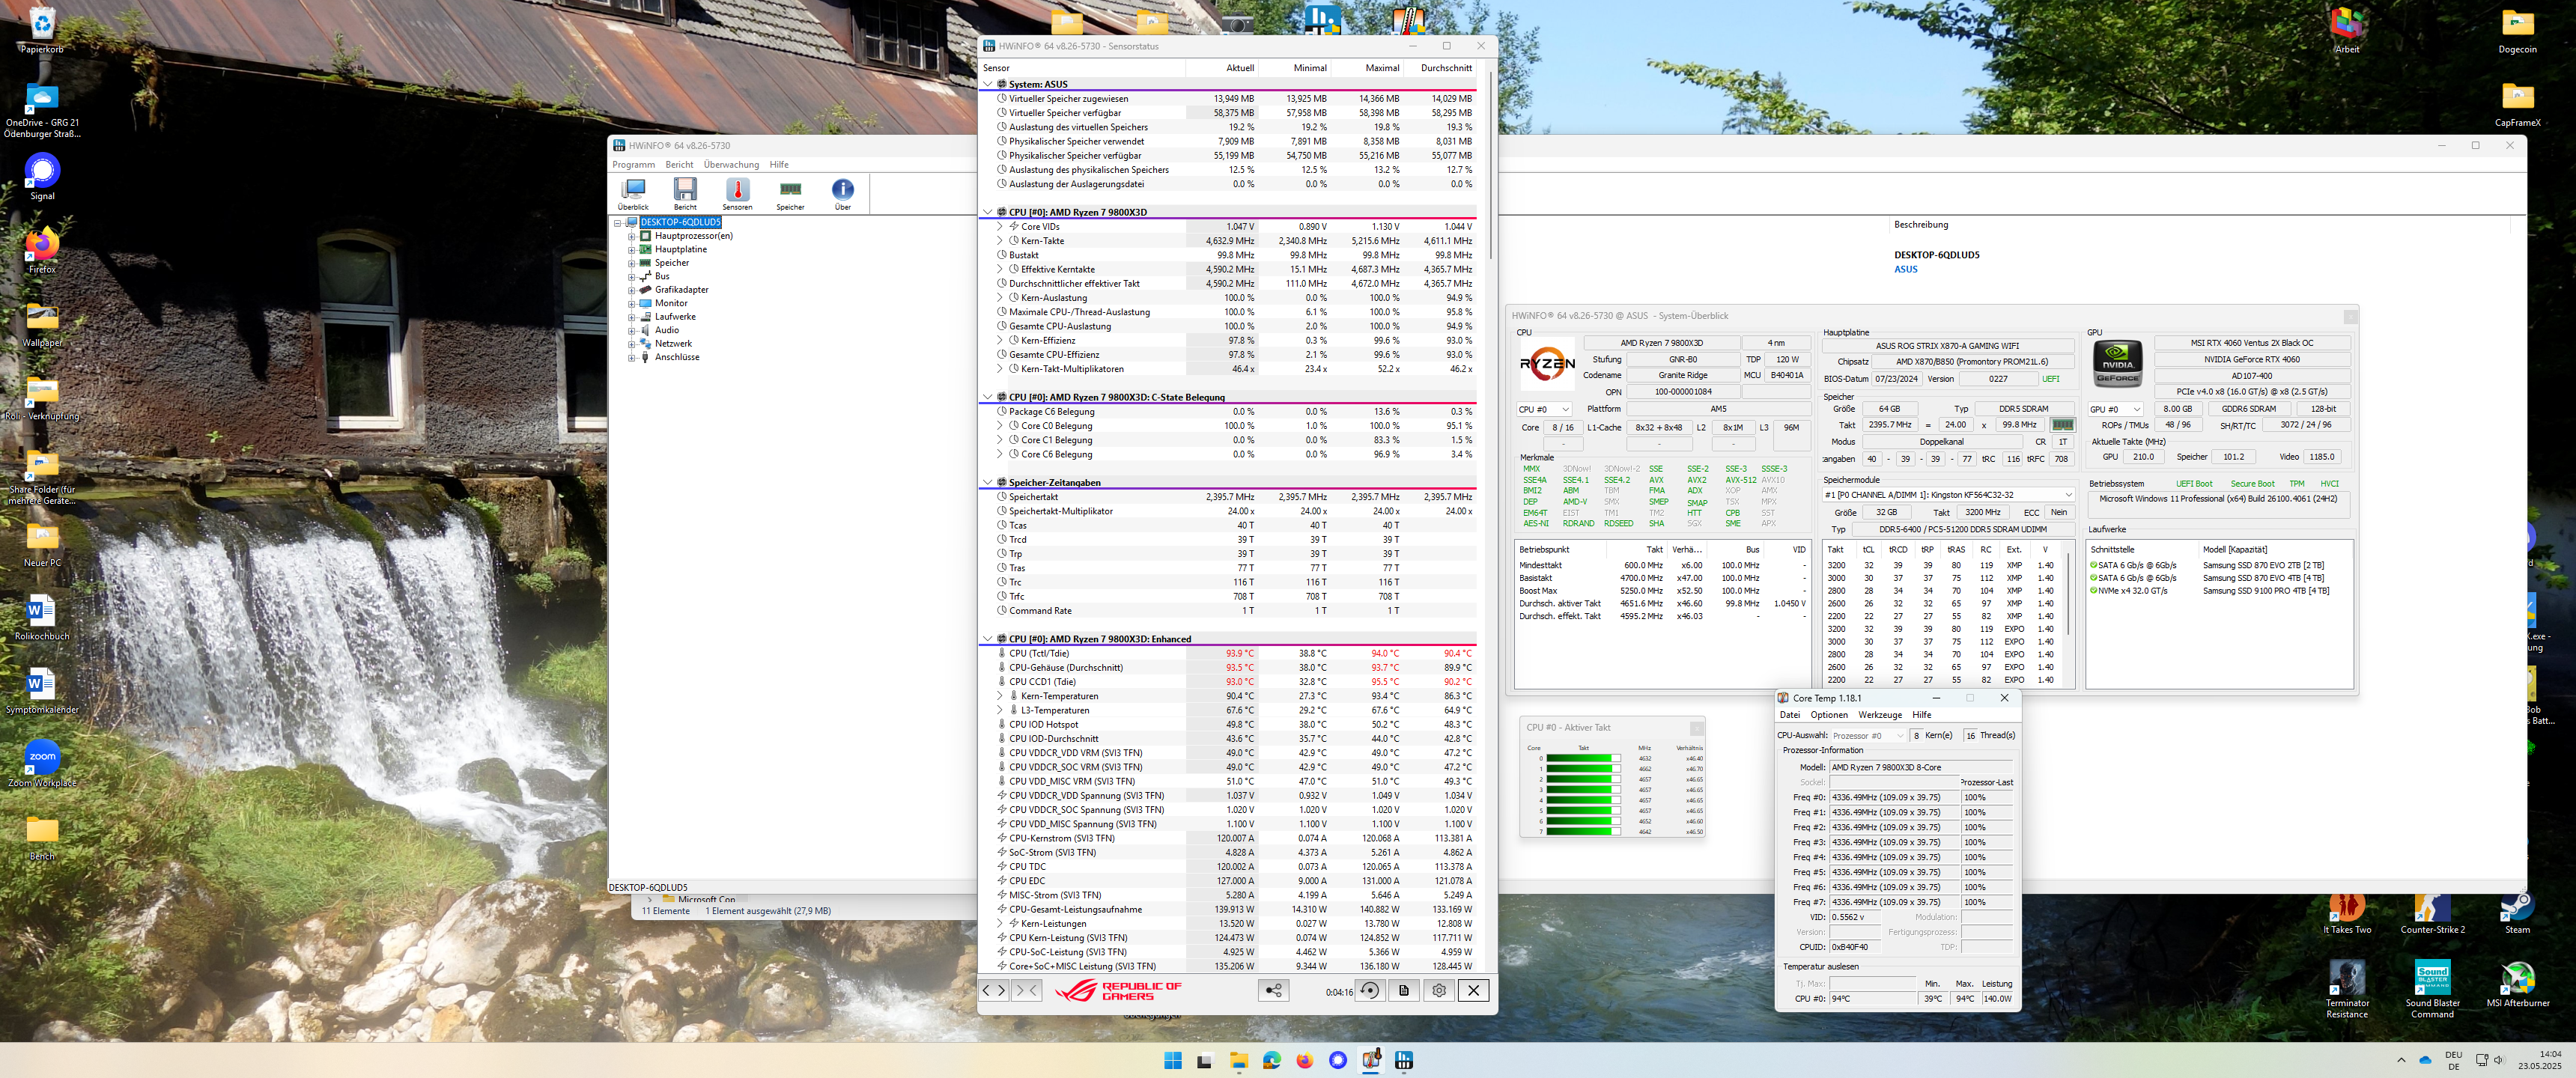Expand the Grafikadapter tree node
Image resolution: width=2576 pixels, height=1078 pixels.
(631, 290)
